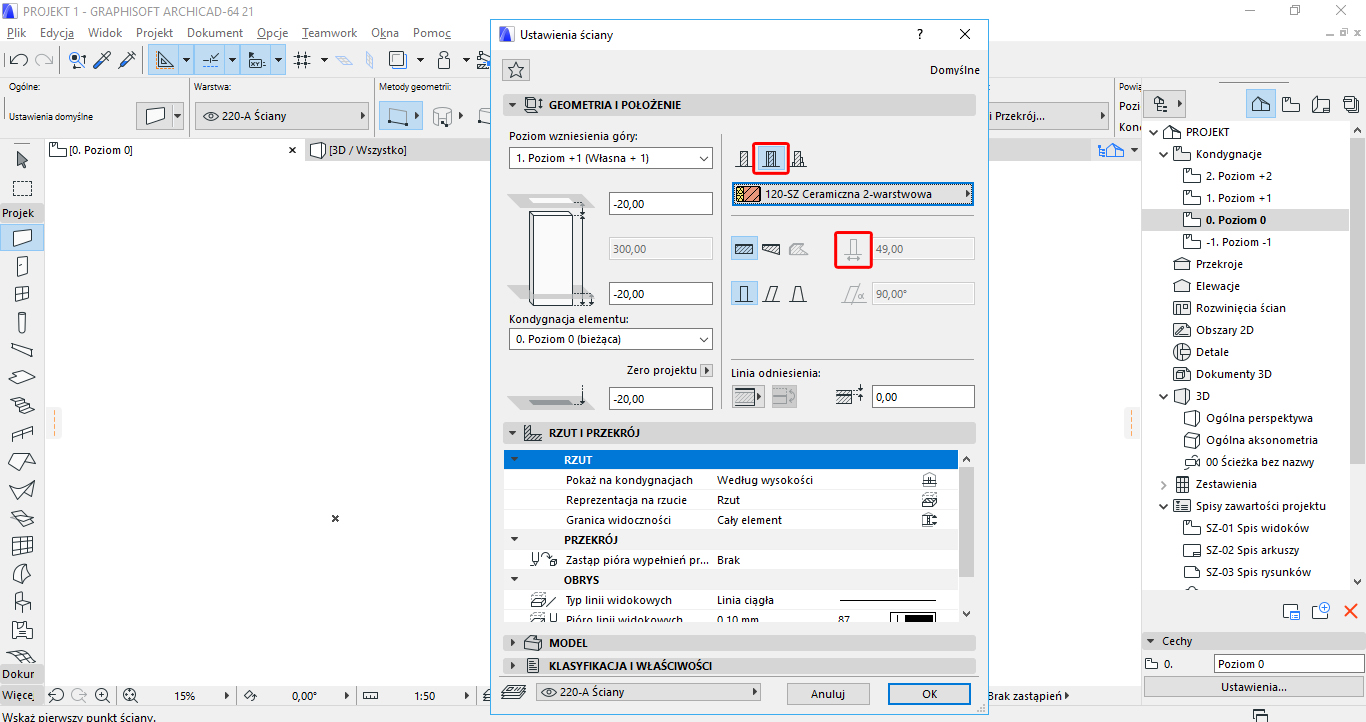
Task: Expand the Model panel
Action: tap(514, 642)
